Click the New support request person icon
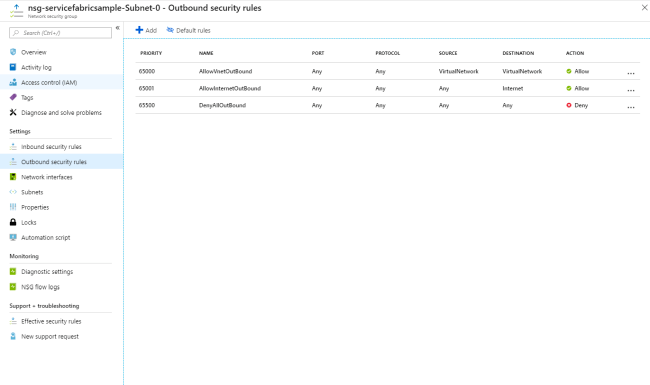The image size is (650, 385). 13,336
